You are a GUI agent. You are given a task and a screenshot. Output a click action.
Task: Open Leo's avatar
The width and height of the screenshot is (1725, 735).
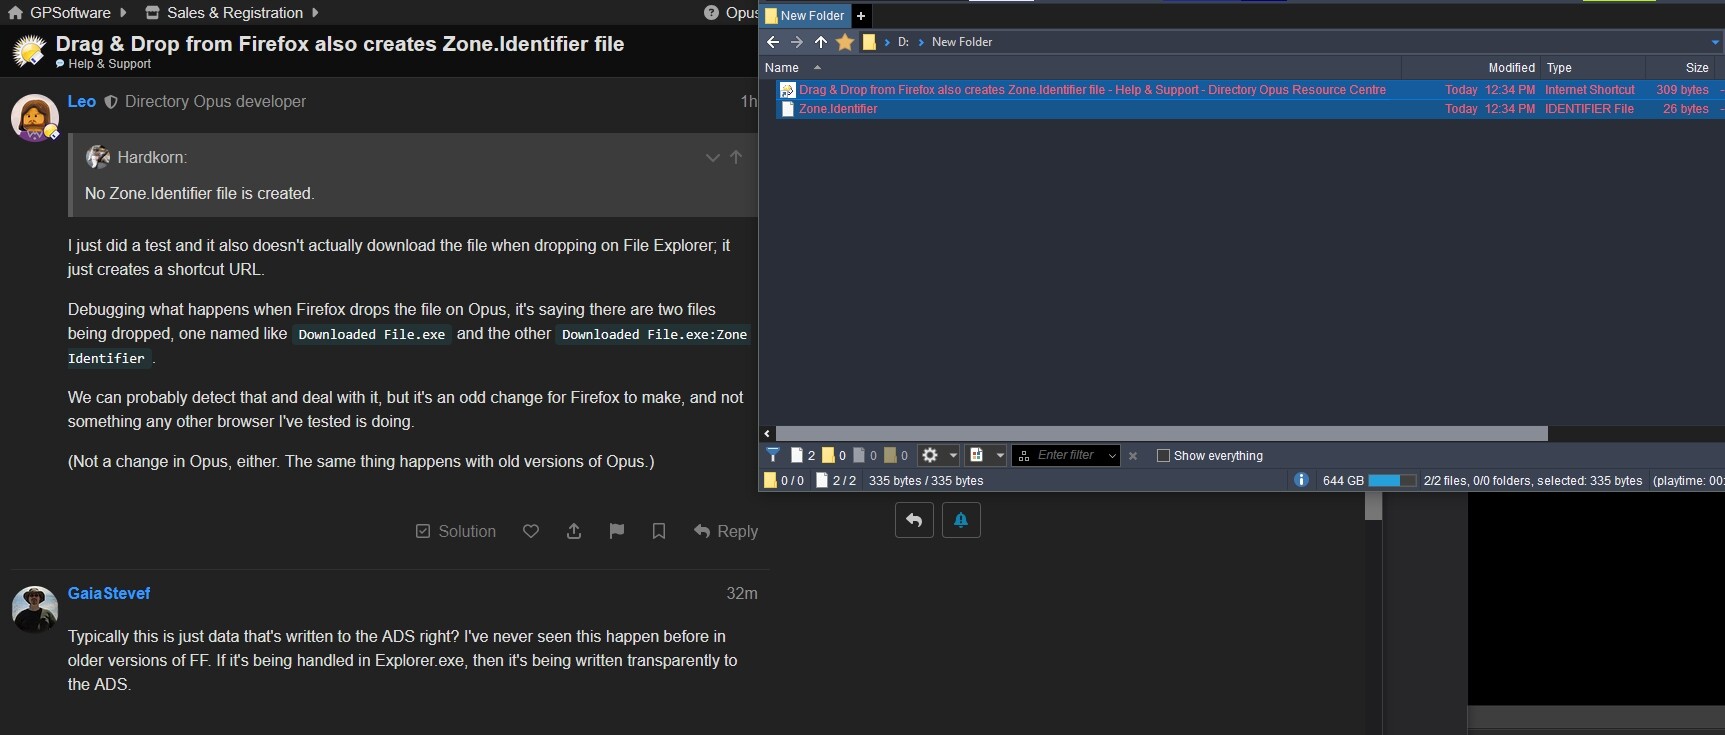pyautogui.click(x=34, y=118)
